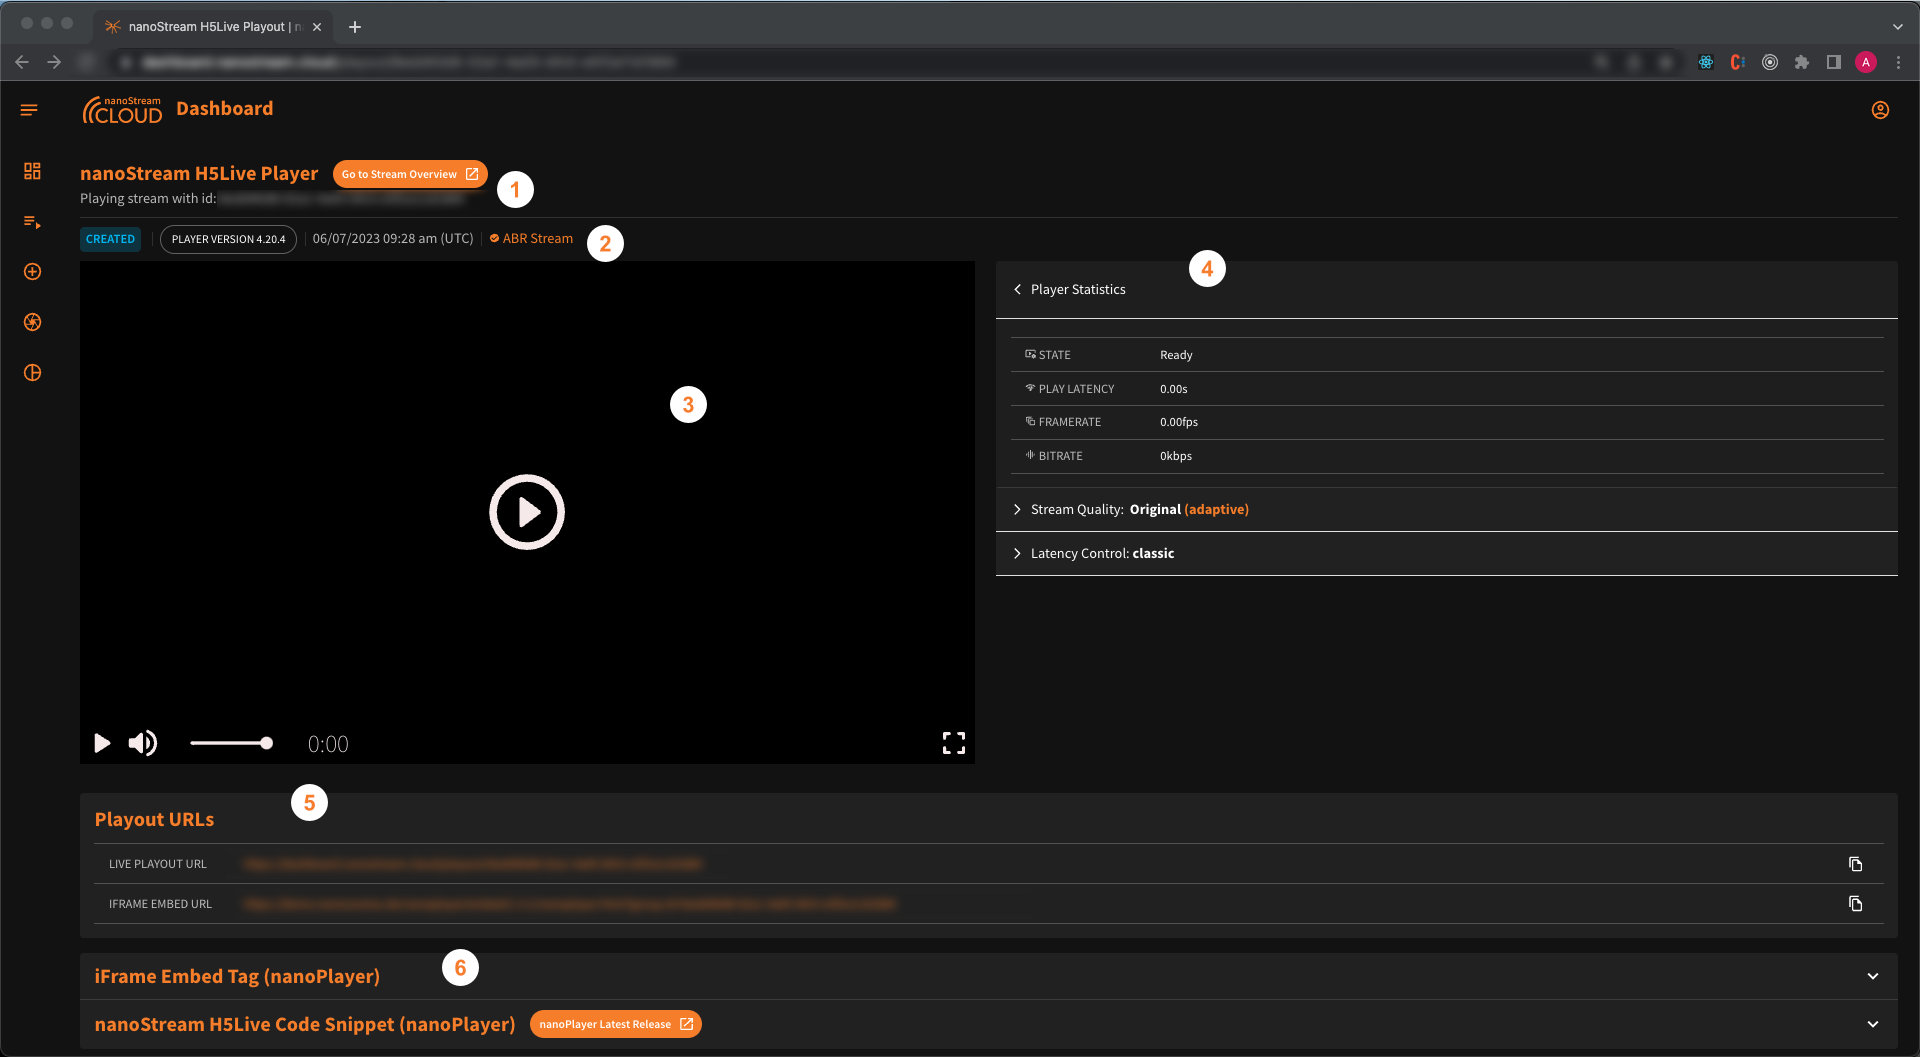Select the nanoStream H5Live Playout browser tab
Screen dimensions: 1920x1057
pos(213,27)
